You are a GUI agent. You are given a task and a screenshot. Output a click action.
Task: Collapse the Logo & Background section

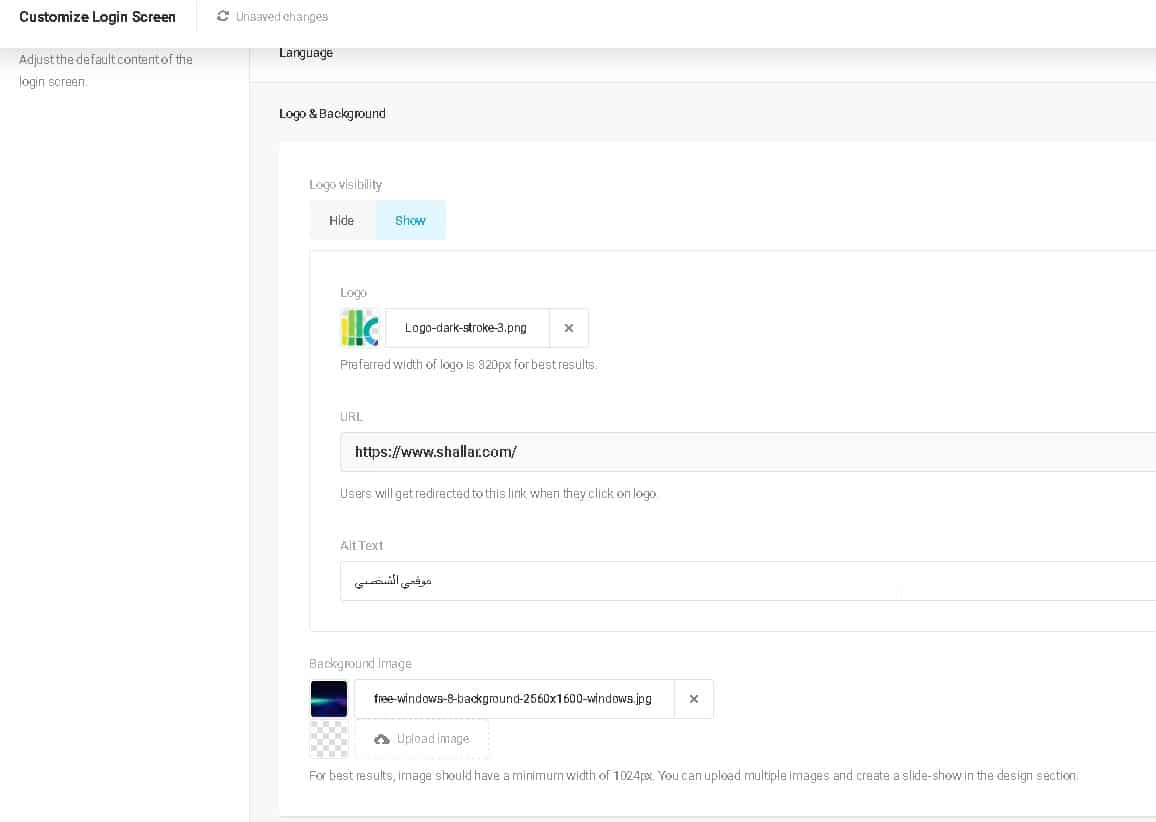click(x=332, y=114)
